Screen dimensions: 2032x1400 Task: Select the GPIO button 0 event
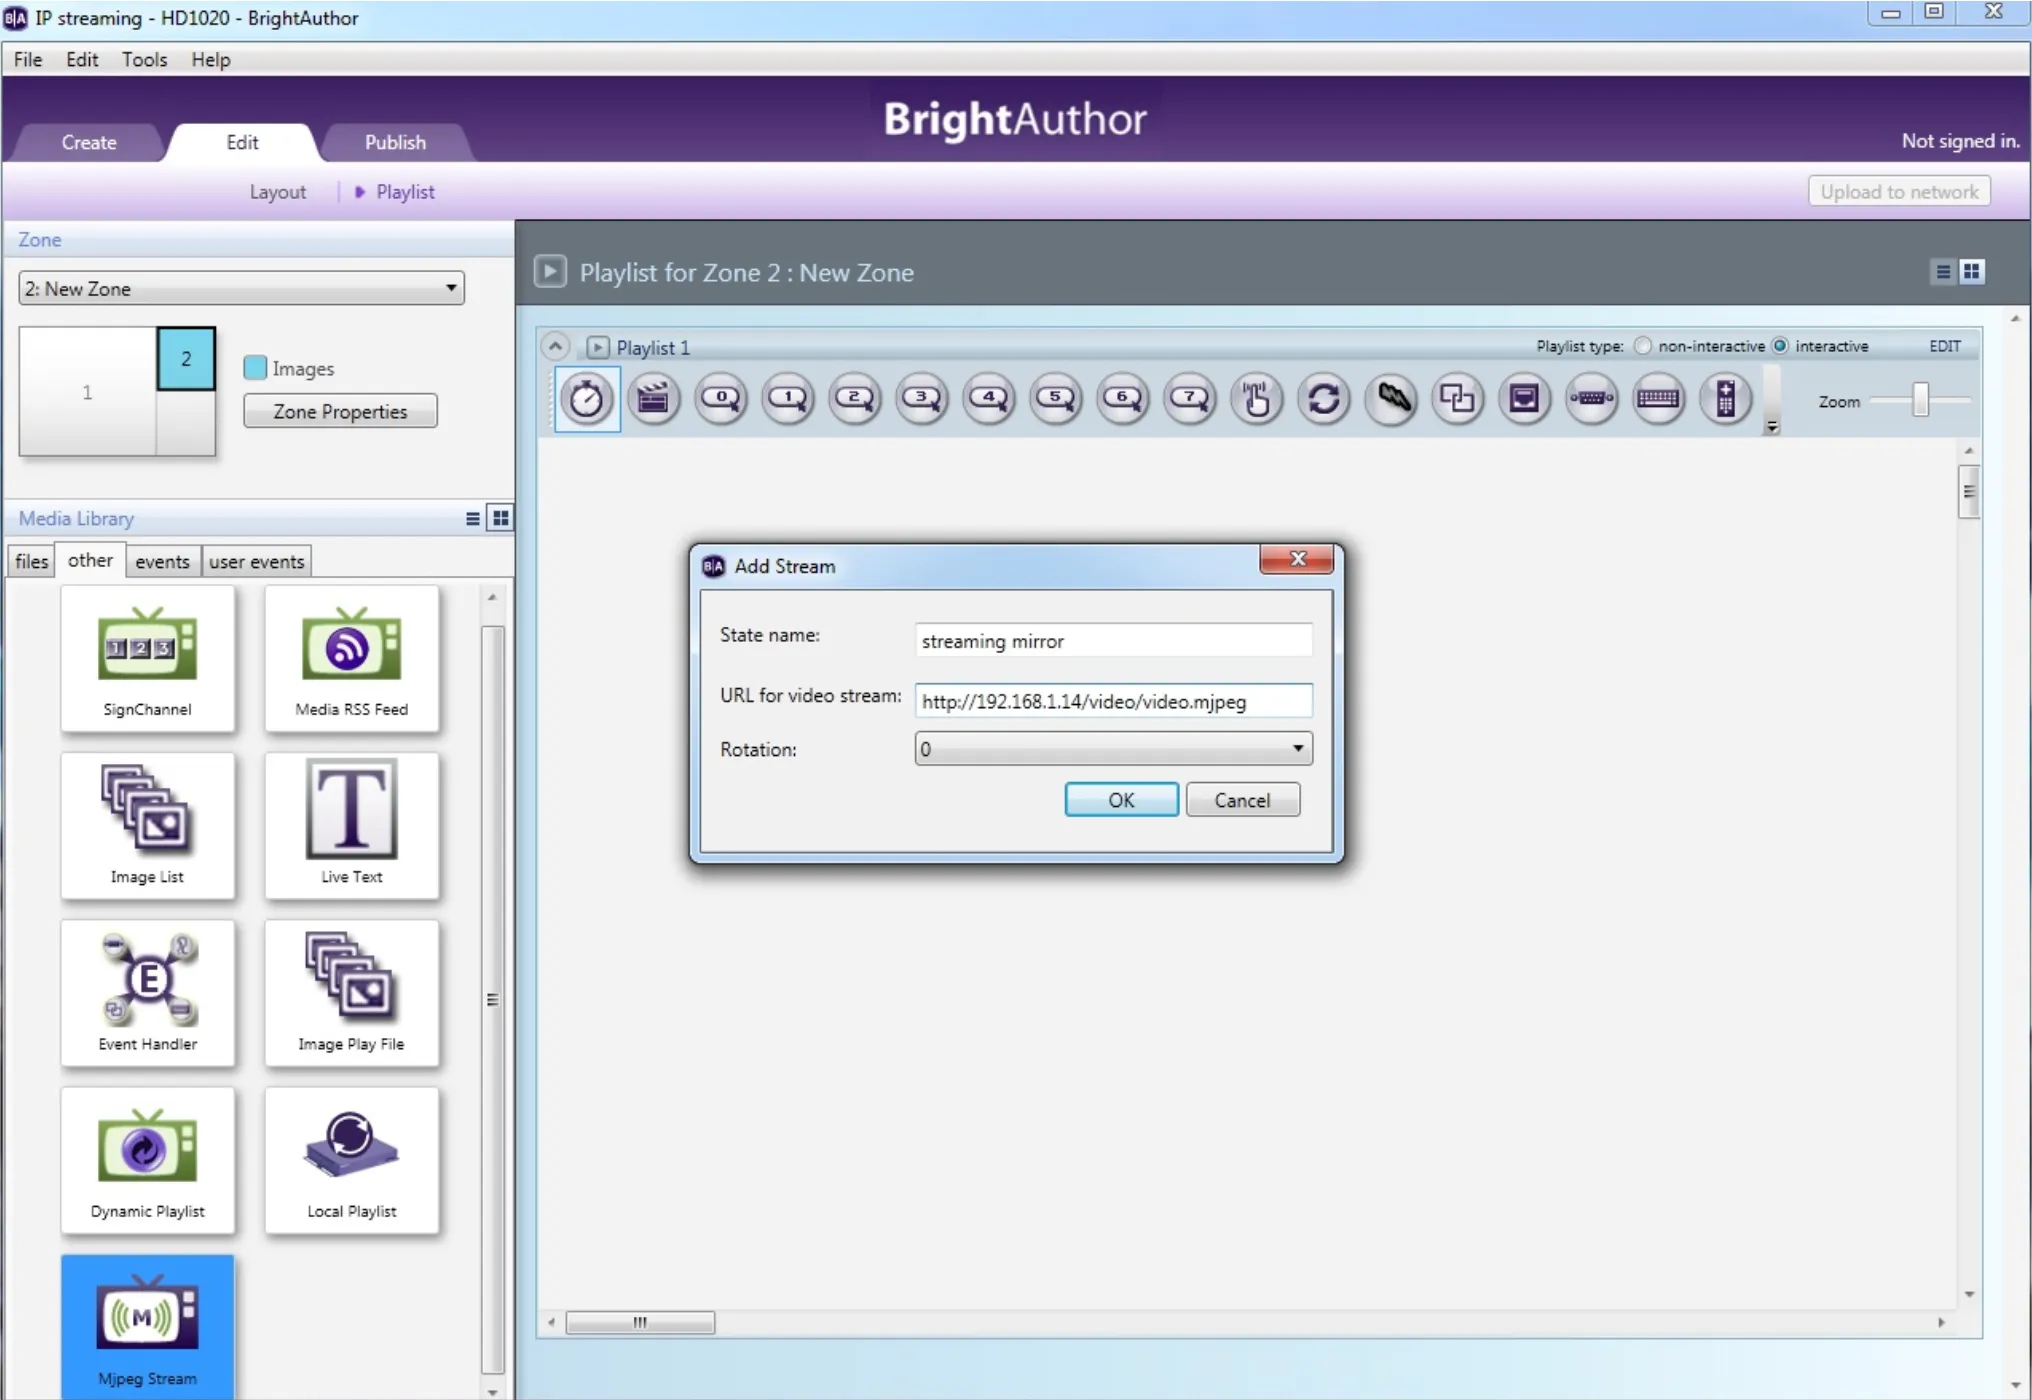coord(721,399)
